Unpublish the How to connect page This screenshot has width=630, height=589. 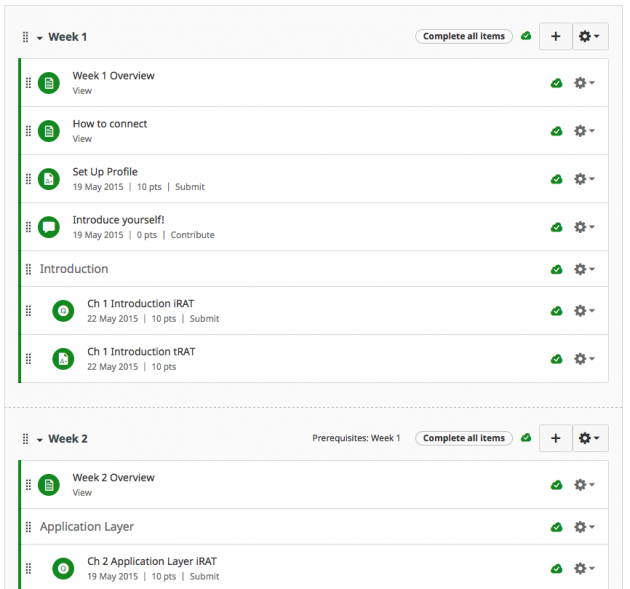click(556, 131)
